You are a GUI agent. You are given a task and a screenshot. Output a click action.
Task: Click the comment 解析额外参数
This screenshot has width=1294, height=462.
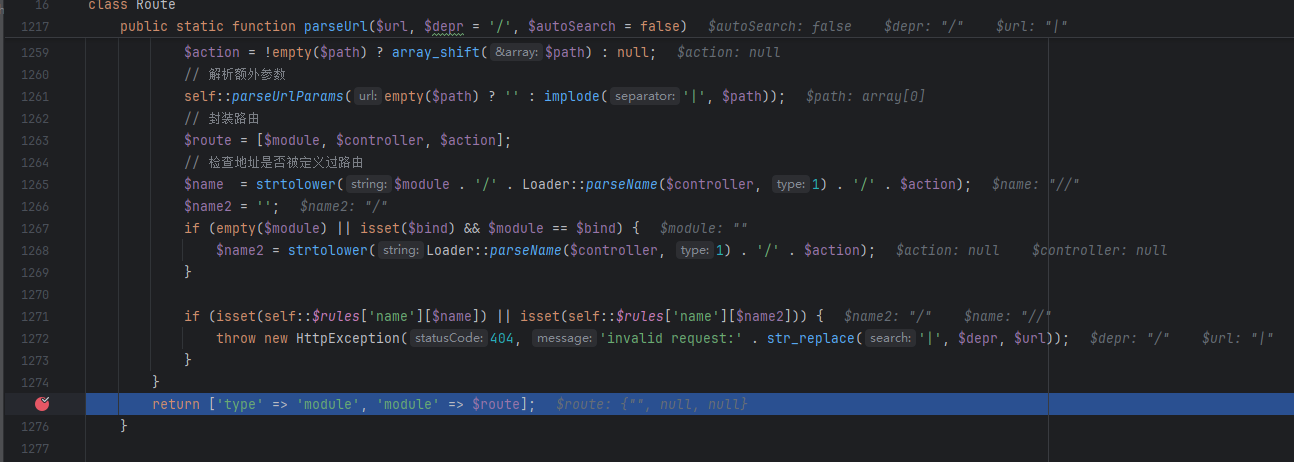(x=235, y=74)
